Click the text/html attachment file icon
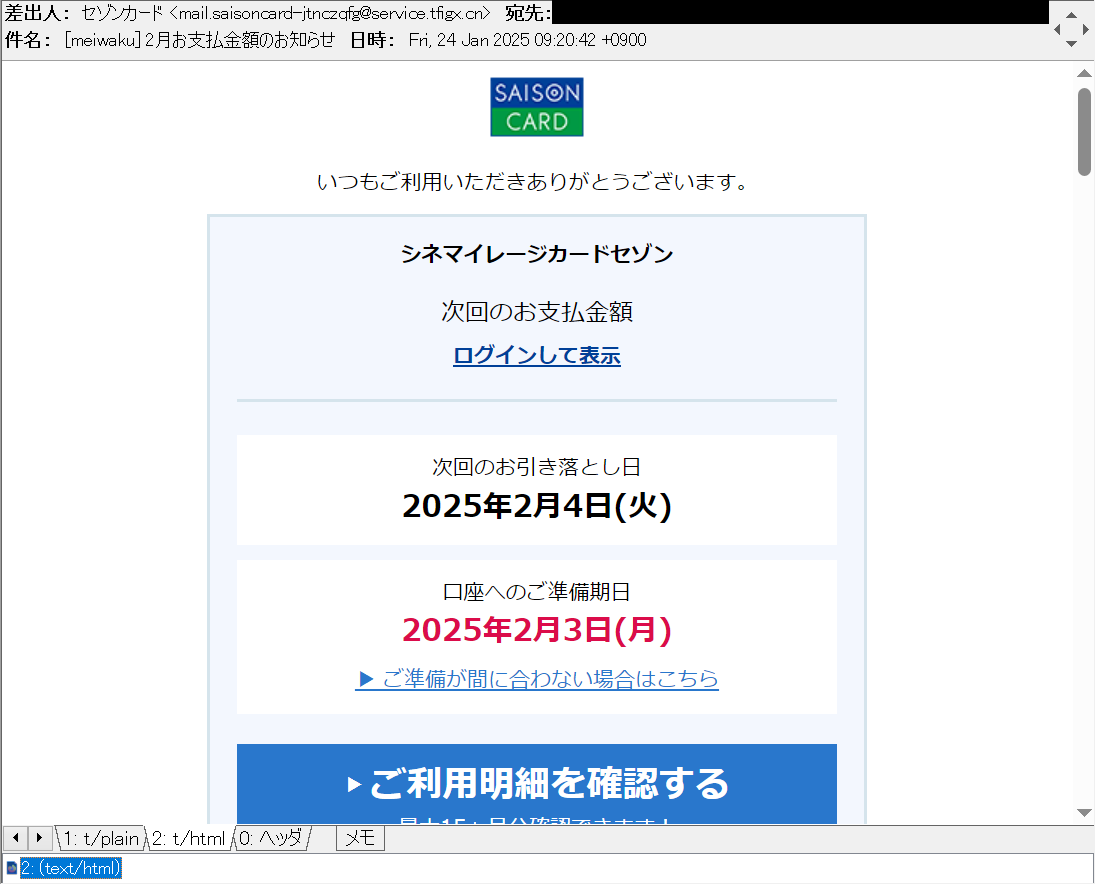The height and width of the screenshot is (885, 1096). (11, 868)
